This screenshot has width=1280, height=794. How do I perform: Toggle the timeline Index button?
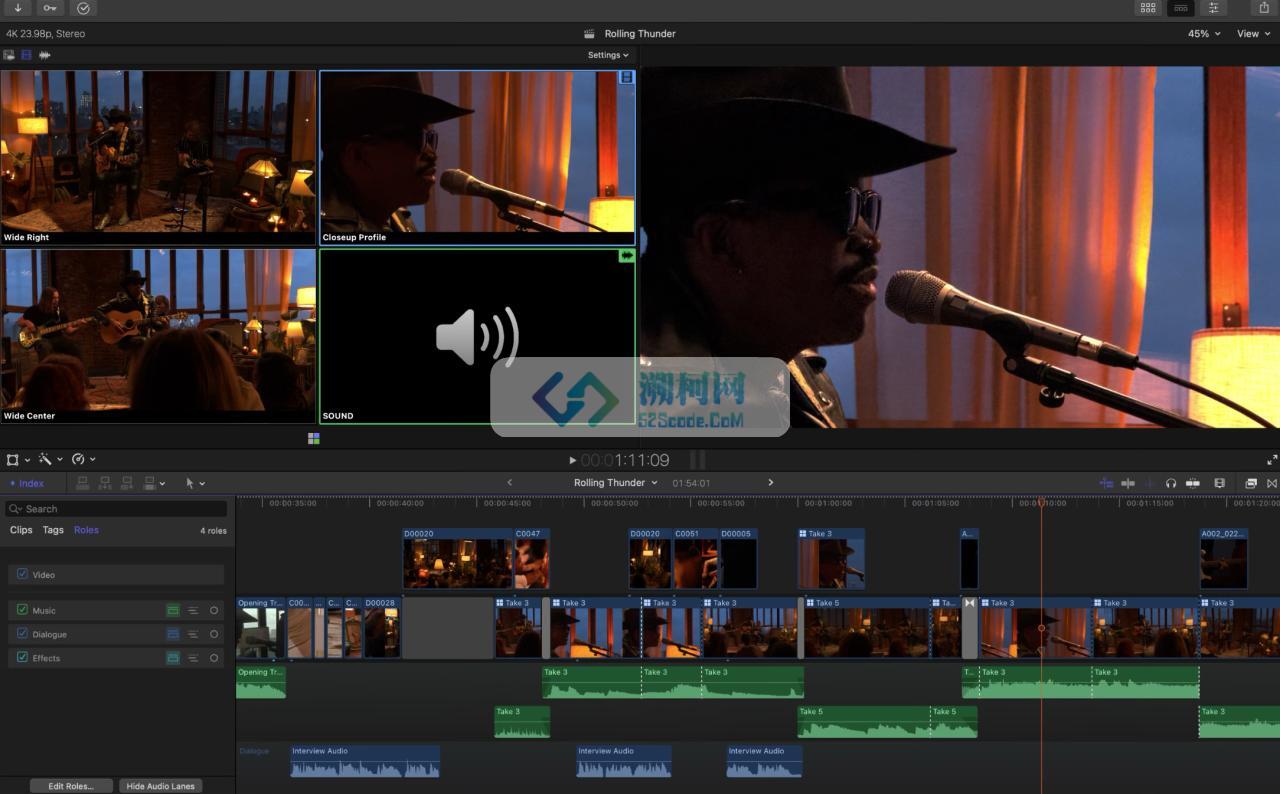pos(27,483)
